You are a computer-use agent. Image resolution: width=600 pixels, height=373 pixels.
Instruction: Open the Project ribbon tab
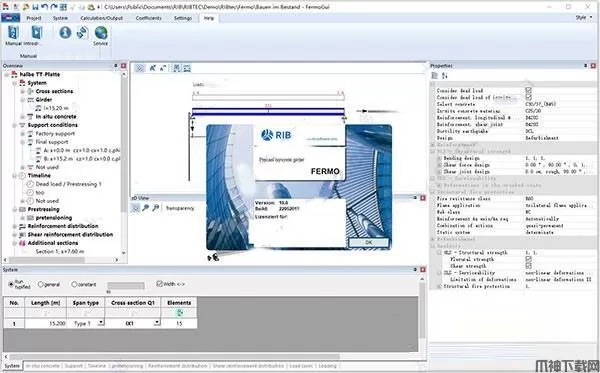[34, 18]
